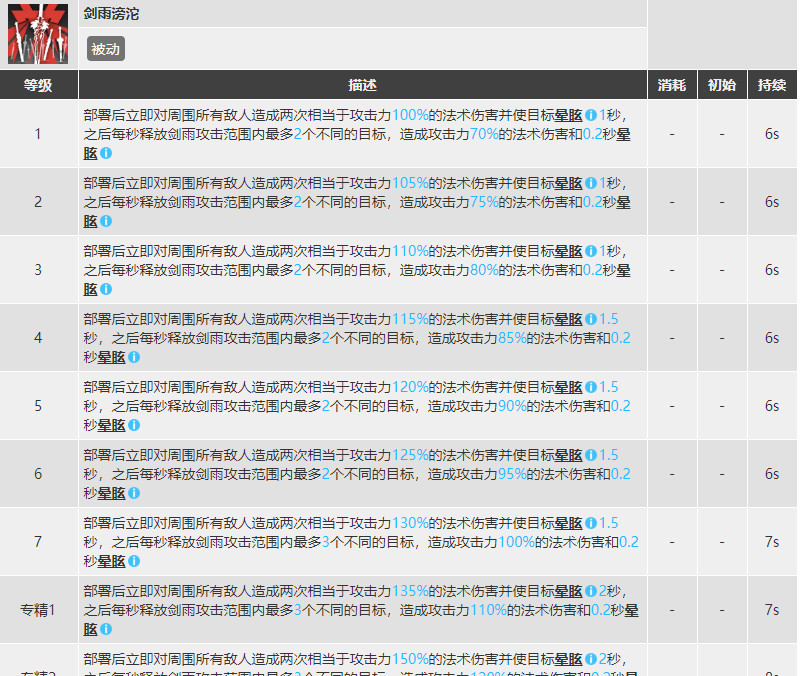
Task: Click the 初始 column header
Action: pos(722,85)
